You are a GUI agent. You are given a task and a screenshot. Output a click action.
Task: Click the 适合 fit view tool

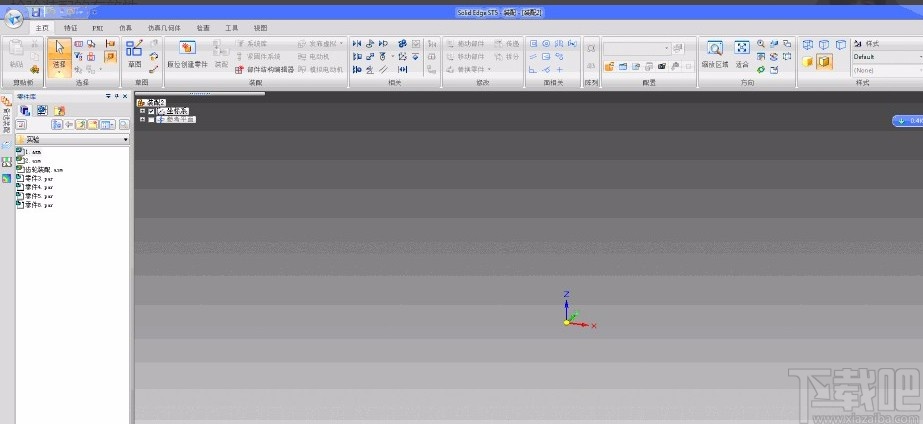pyautogui.click(x=742, y=54)
